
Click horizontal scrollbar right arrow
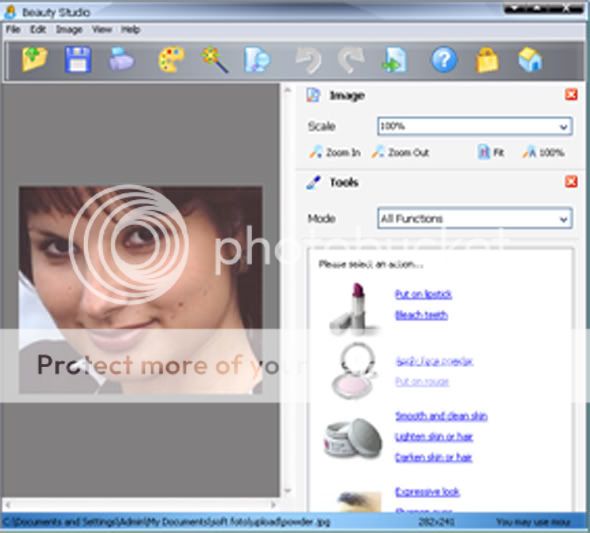tap(273, 504)
